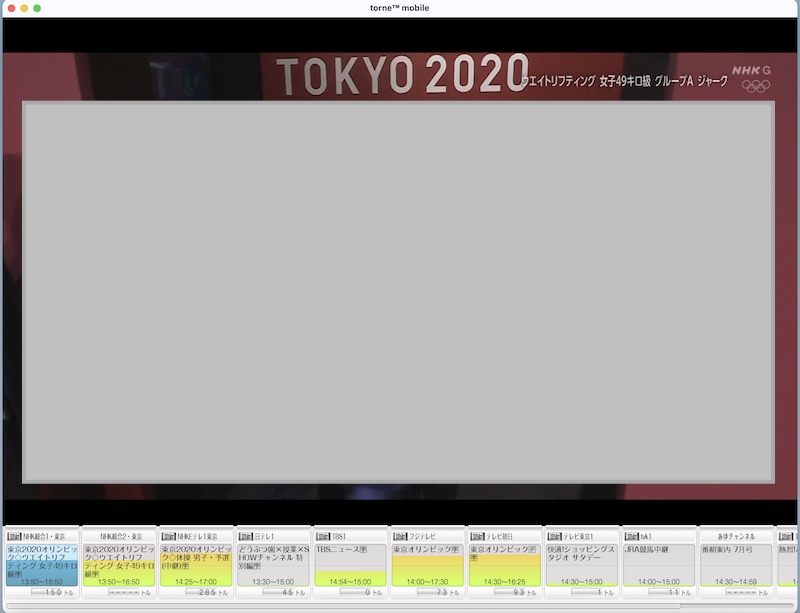Image resolution: width=800 pixels, height=613 pixels.
Task: Select the NHKEテレ1東京 channel header
Action: click(196, 536)
